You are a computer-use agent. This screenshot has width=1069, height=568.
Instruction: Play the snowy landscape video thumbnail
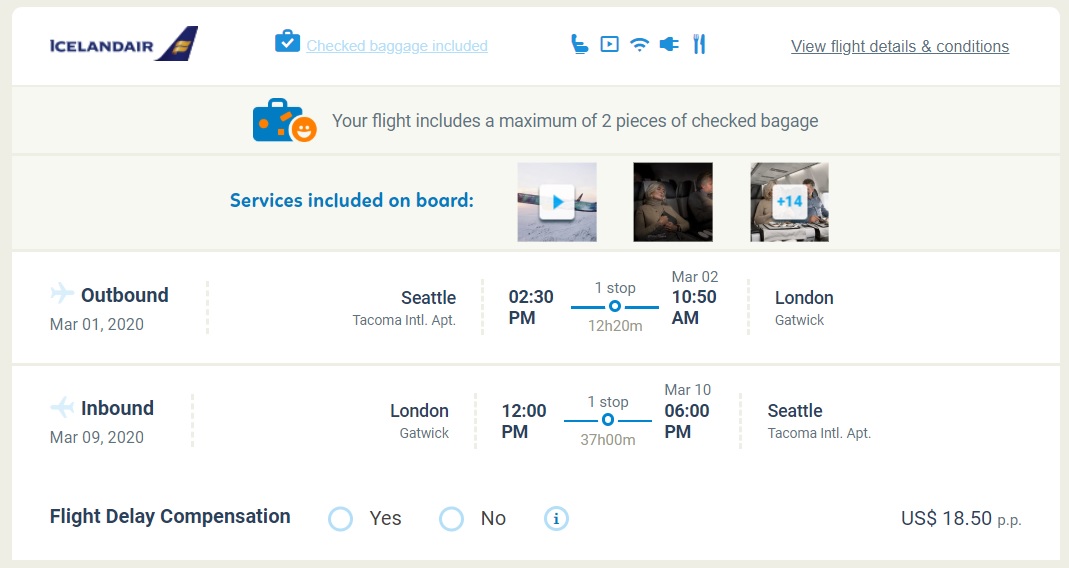557,202
